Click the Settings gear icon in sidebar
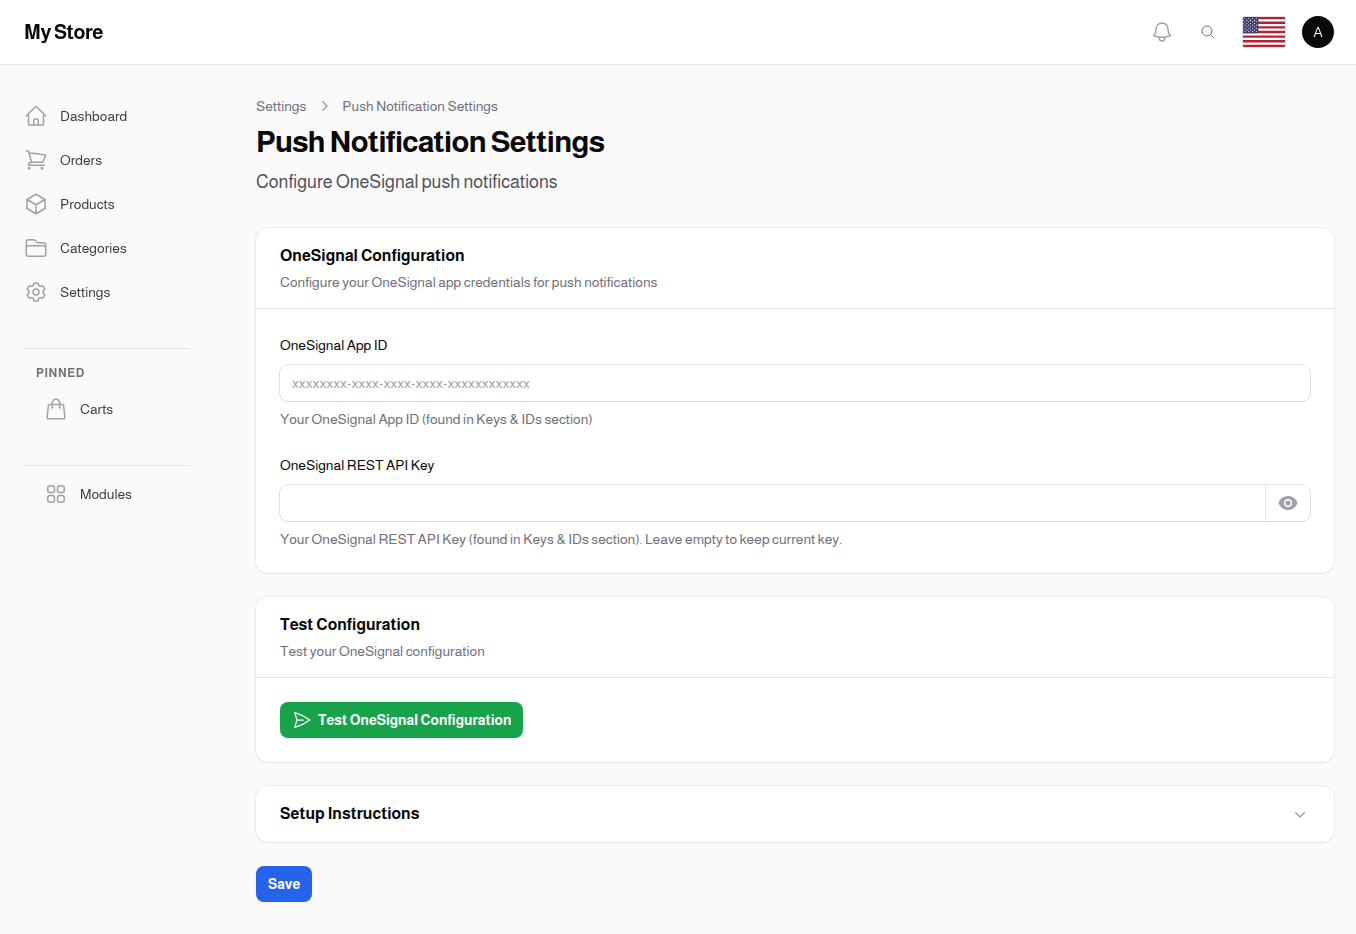Viewport: 1356px width, 934px height. 36,292
